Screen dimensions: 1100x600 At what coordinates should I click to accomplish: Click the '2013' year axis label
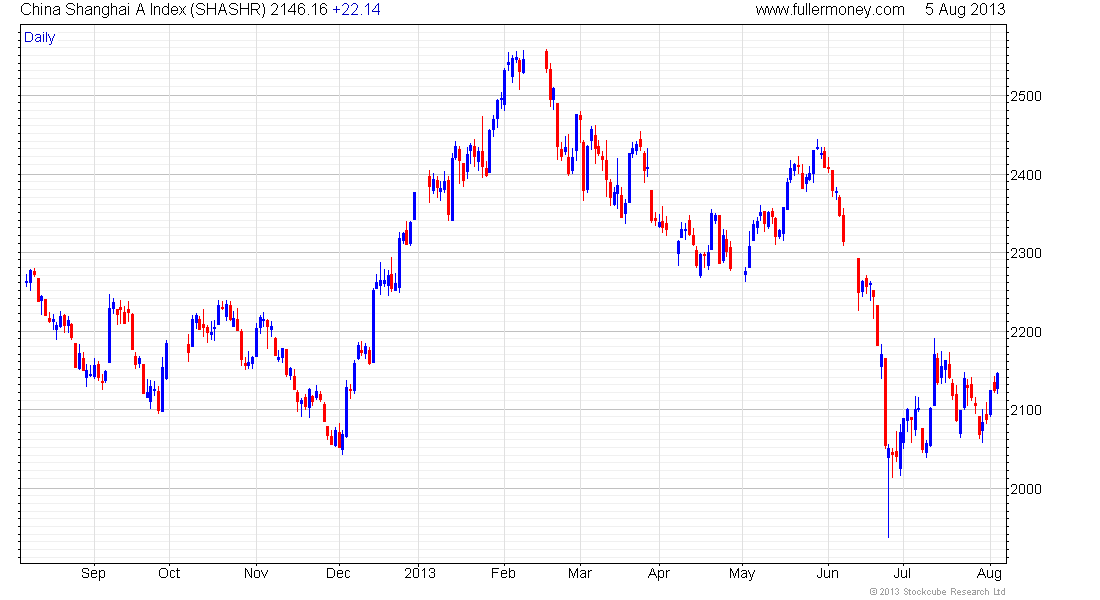coord(420,573)
